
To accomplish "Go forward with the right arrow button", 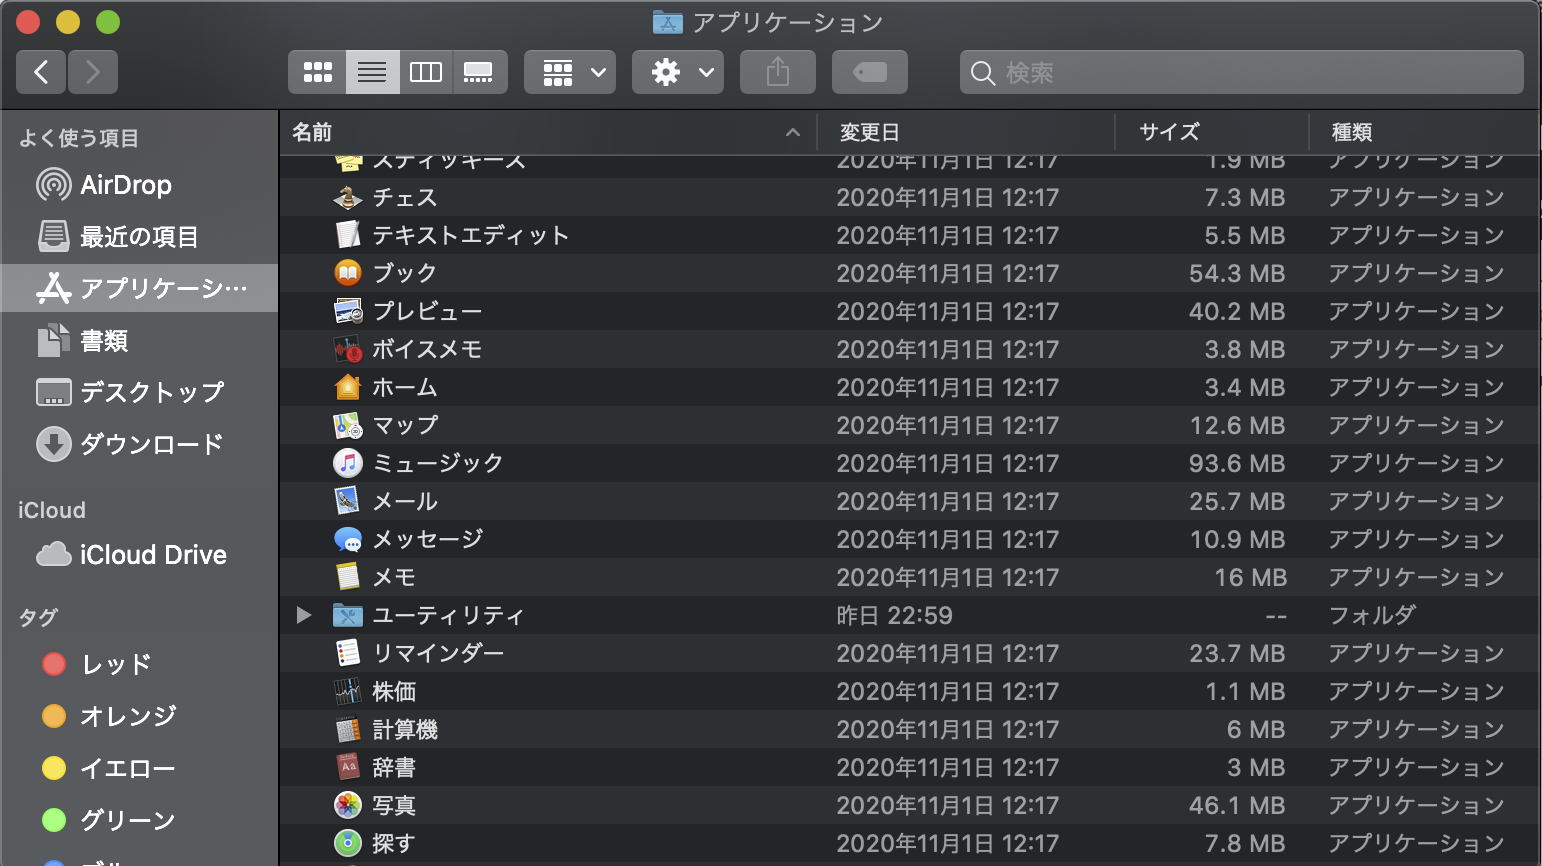I will click(x=93, y=72).
